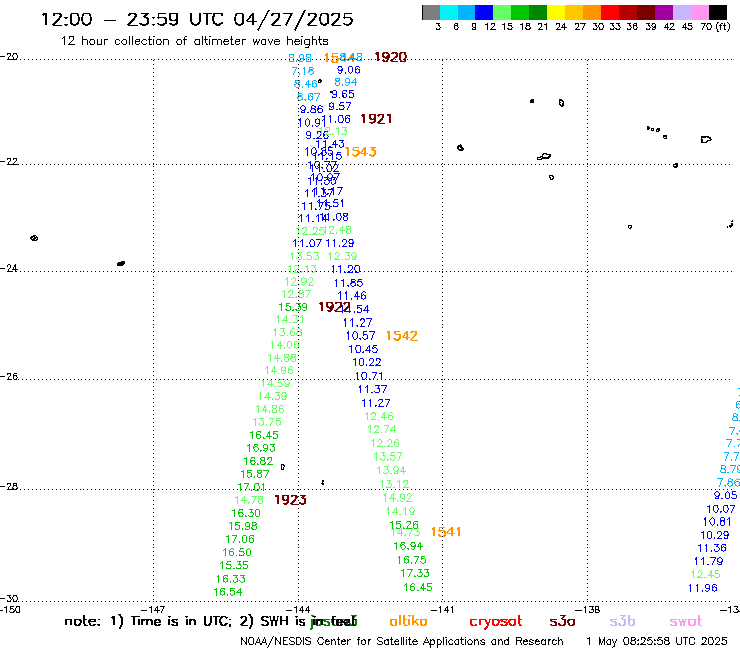The width and height of the screenshot is (740, 650).
Task: Click the altika time marker '1542'
Action: 402,336
